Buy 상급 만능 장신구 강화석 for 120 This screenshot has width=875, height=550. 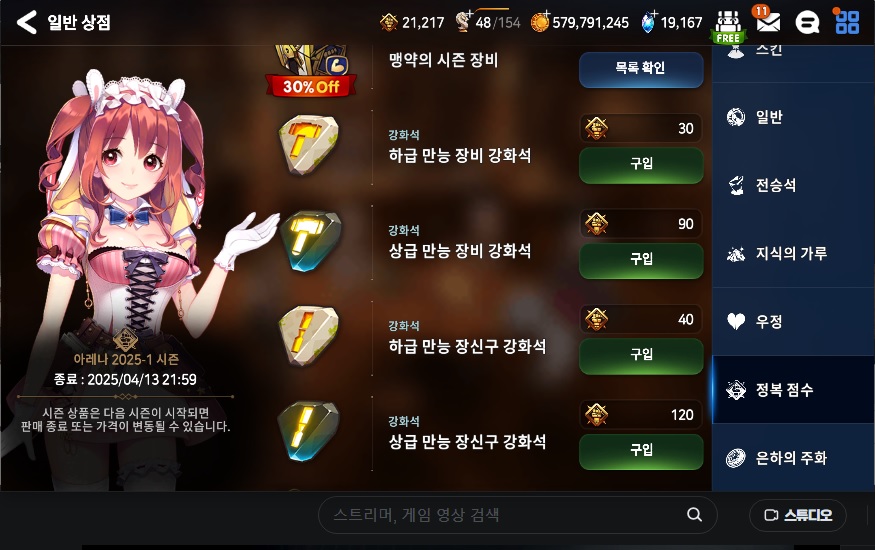[641, 451]
